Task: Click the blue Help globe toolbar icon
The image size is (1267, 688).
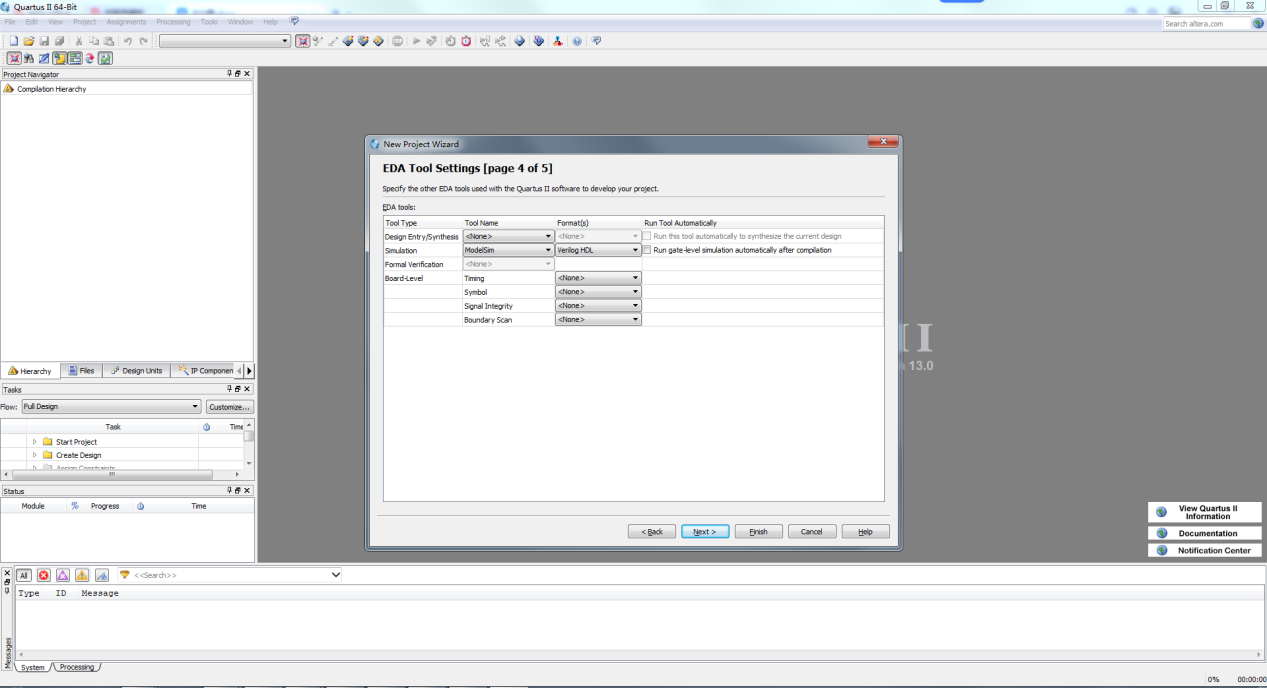Action: click(577, 41)
